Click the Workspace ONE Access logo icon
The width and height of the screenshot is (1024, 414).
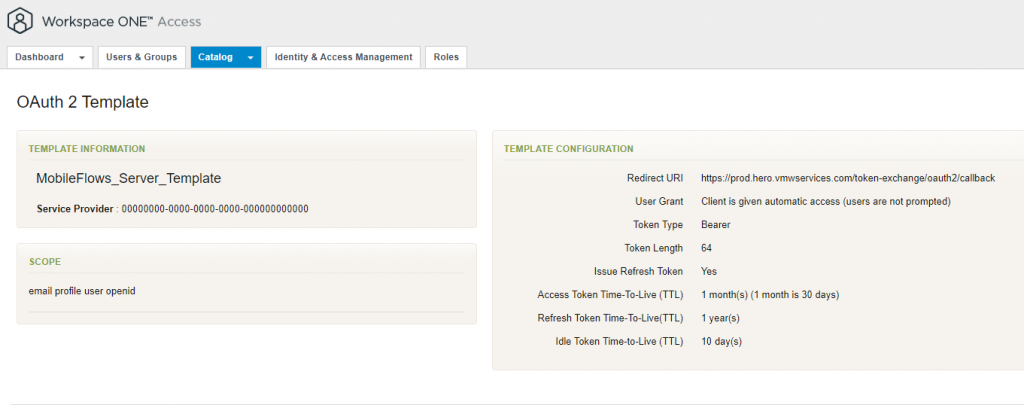(21, 21)
